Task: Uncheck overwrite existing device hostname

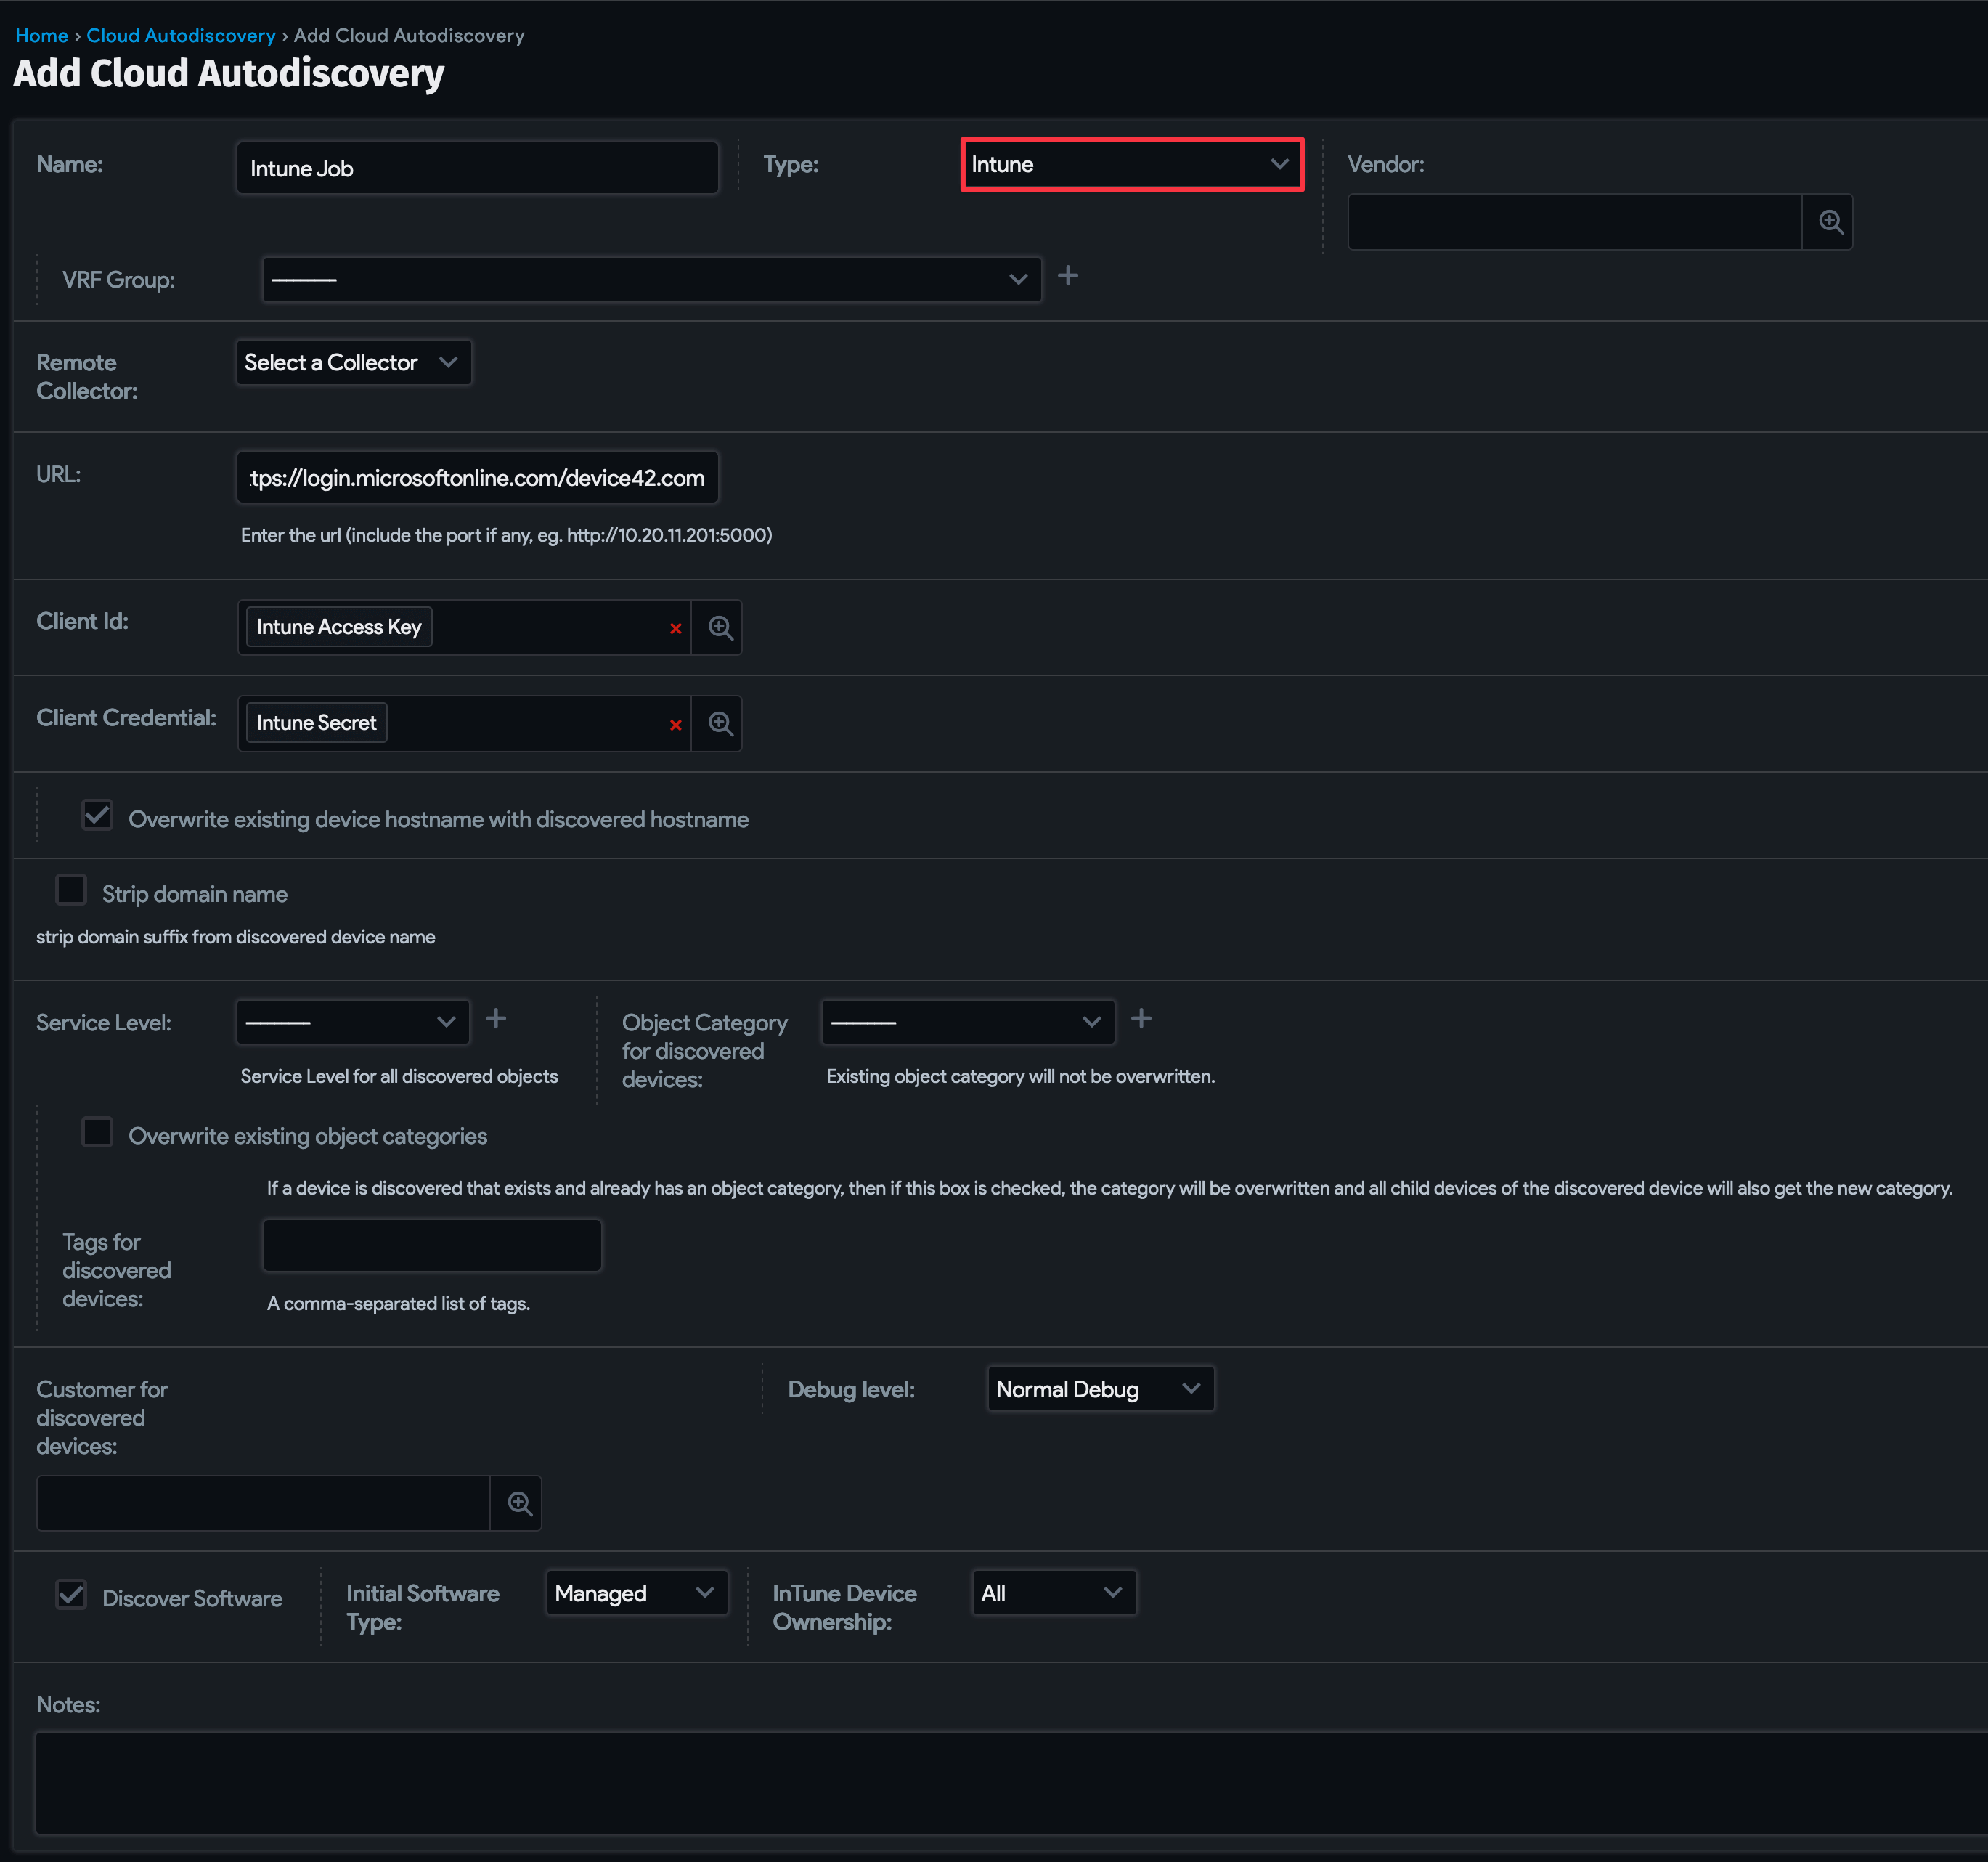Action: (96, 815)
